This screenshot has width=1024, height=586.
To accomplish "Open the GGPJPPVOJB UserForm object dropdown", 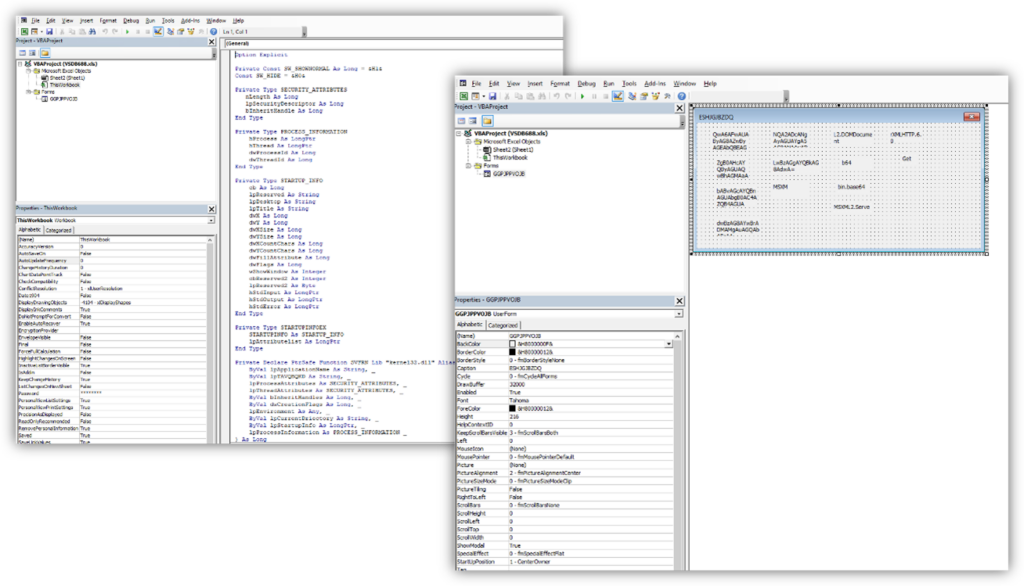I will pos(677,314).
